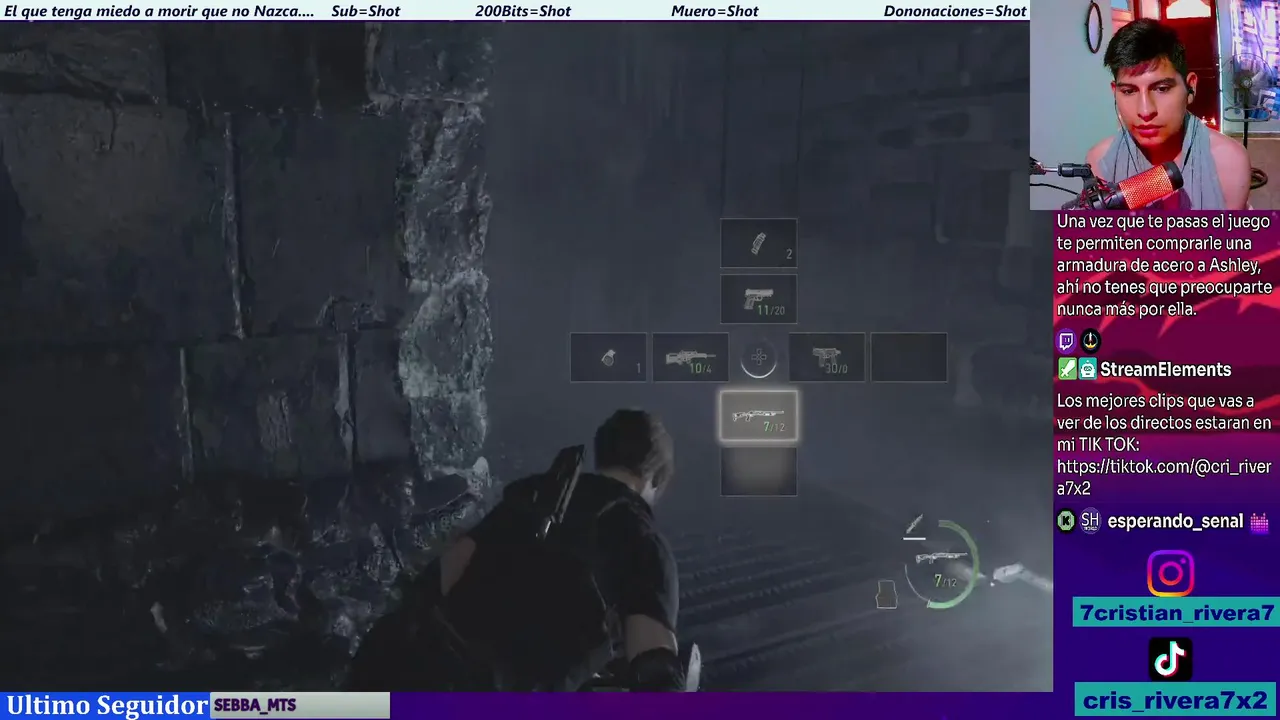This screenshot has width=1280, height=720.
Task: Click the 7cristian_rivera7 Instagram handle
Action: (x=1177, y=613)
